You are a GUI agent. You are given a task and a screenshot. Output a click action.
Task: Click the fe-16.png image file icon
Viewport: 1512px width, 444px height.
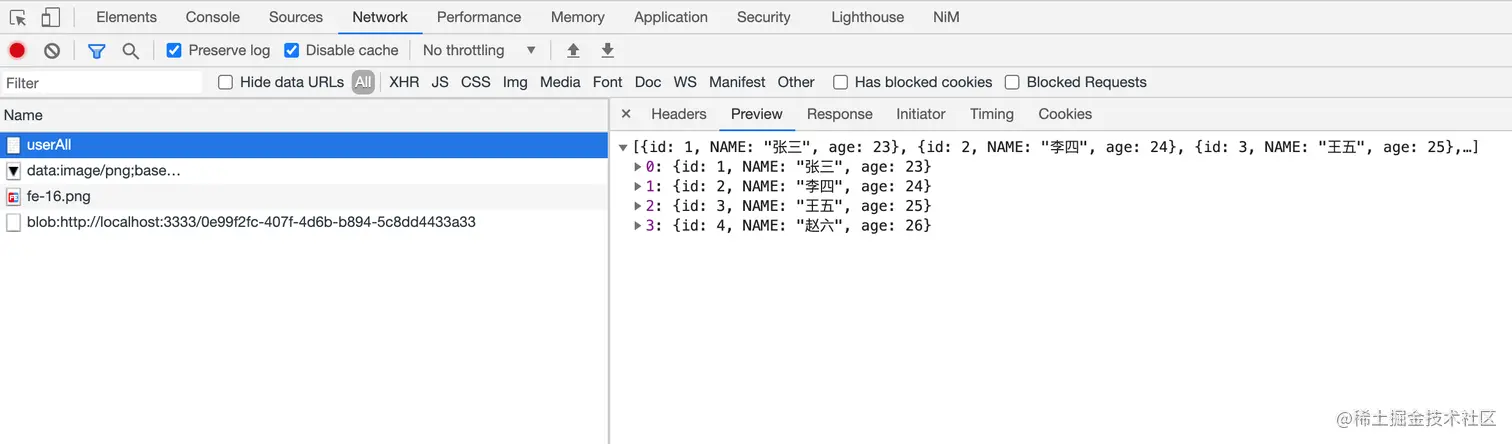[x=13, y=197]
